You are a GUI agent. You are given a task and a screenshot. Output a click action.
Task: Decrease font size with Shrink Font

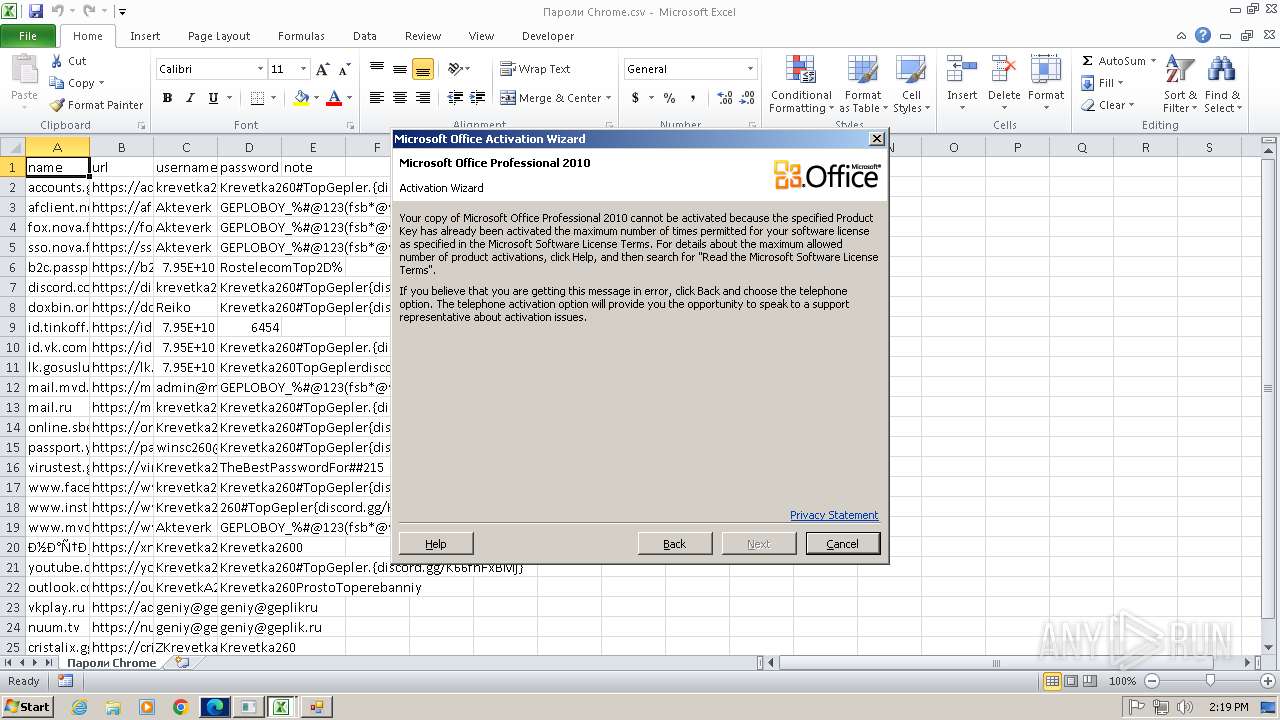[344, 69]
